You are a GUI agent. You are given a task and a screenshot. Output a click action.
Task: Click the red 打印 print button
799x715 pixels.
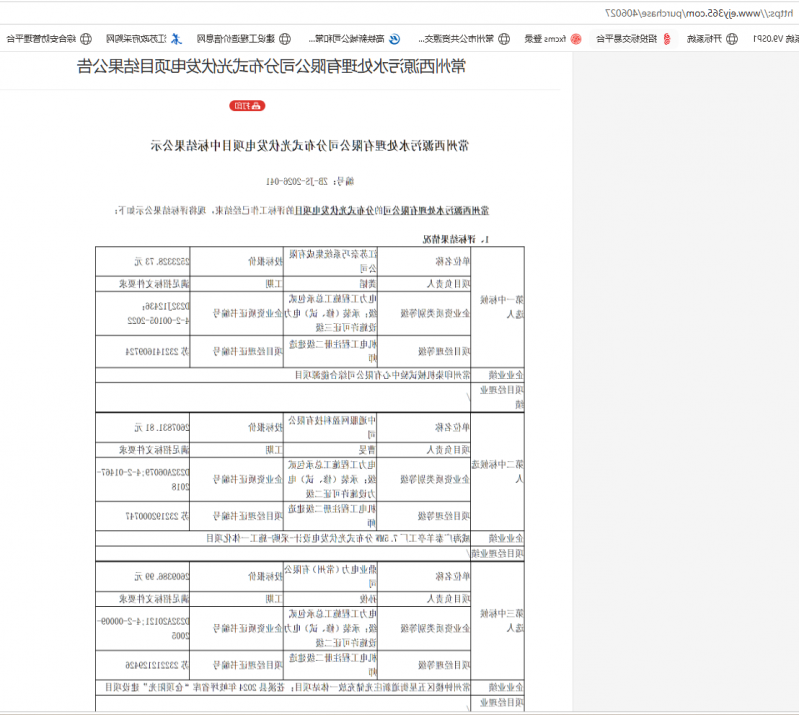point(247,105)
